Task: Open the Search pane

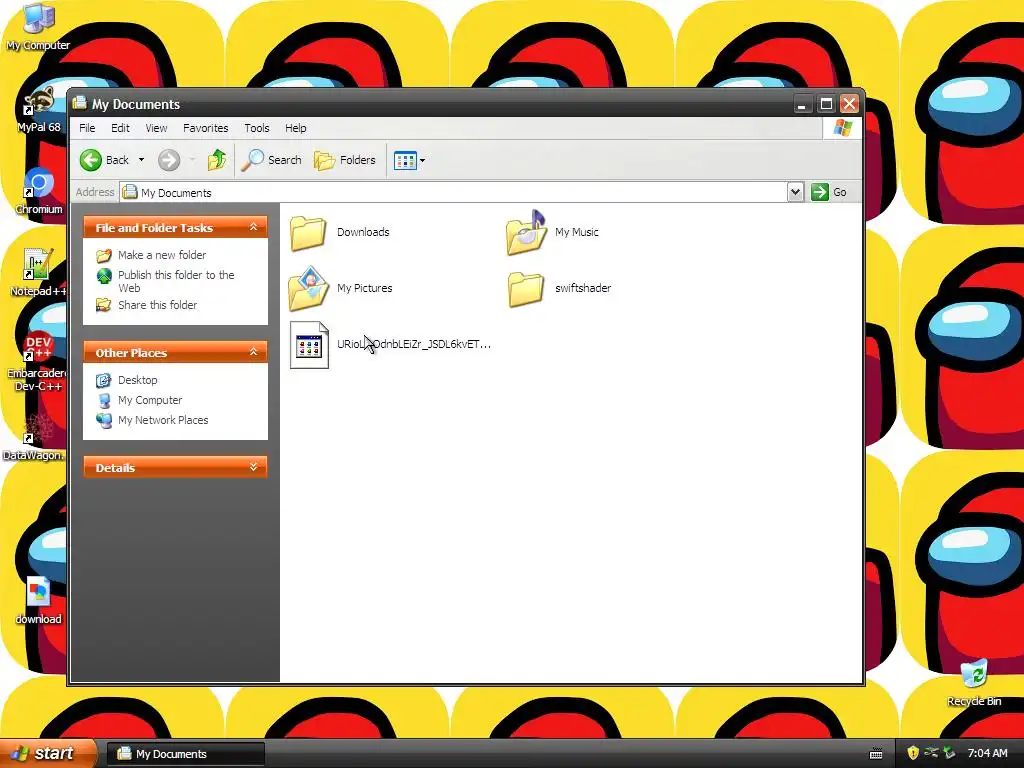Action: coord(272,160)
